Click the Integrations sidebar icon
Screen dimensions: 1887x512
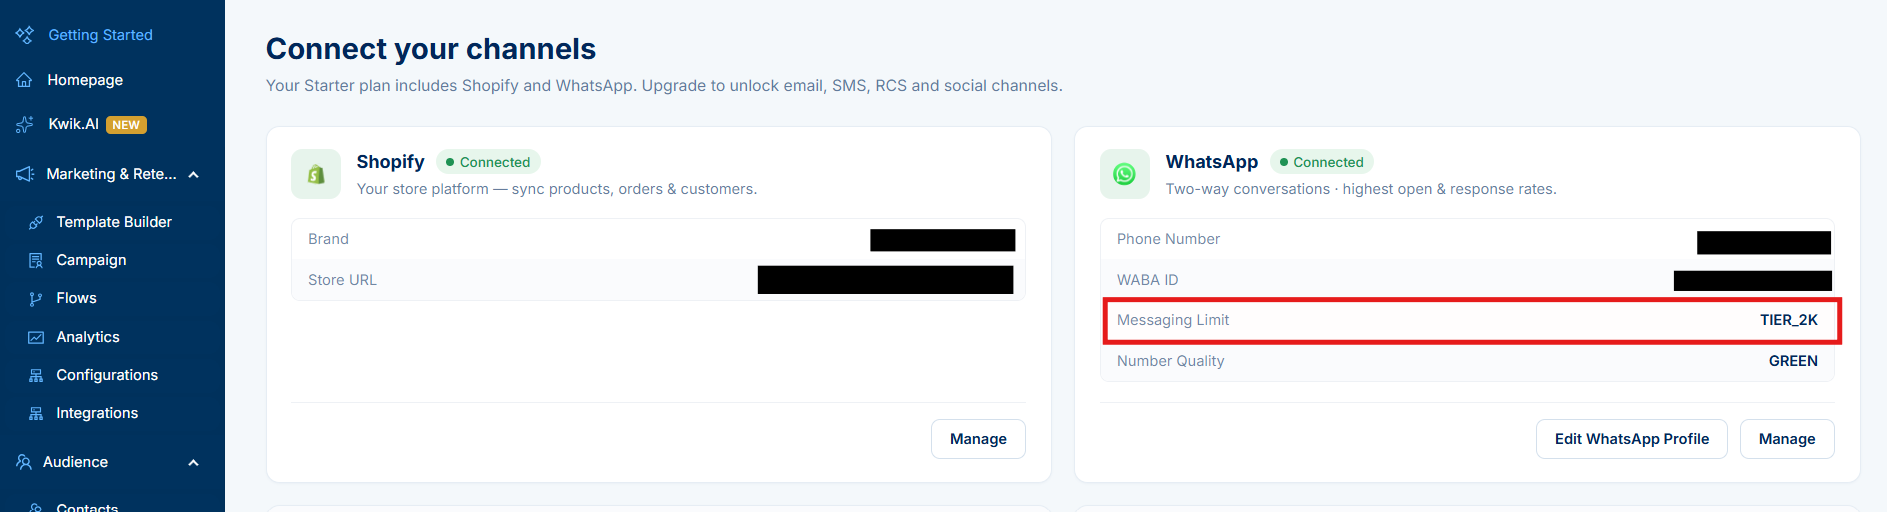(36, 413)
